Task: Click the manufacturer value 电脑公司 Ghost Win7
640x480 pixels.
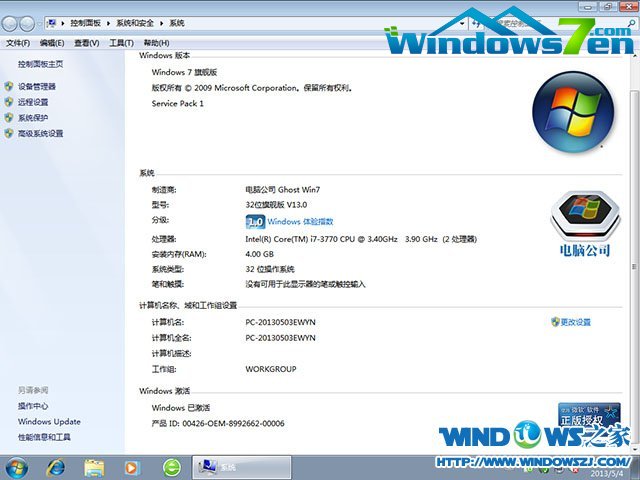Action: (x=282, y=190)
